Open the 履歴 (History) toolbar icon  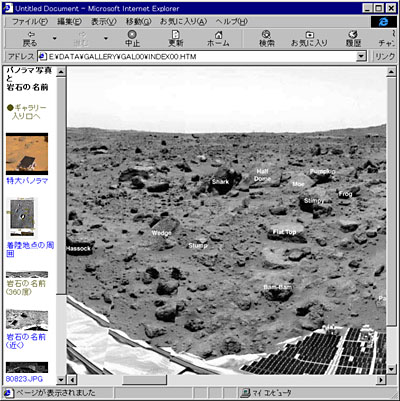click(353, 38)
